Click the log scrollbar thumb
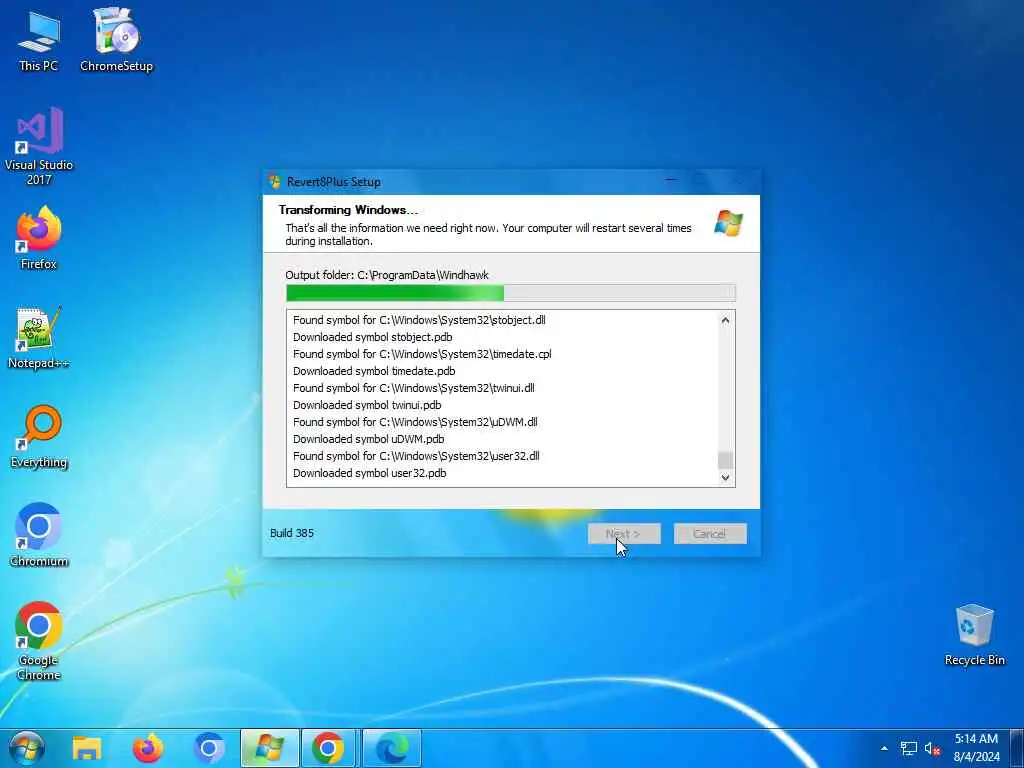 coord(725,460)
